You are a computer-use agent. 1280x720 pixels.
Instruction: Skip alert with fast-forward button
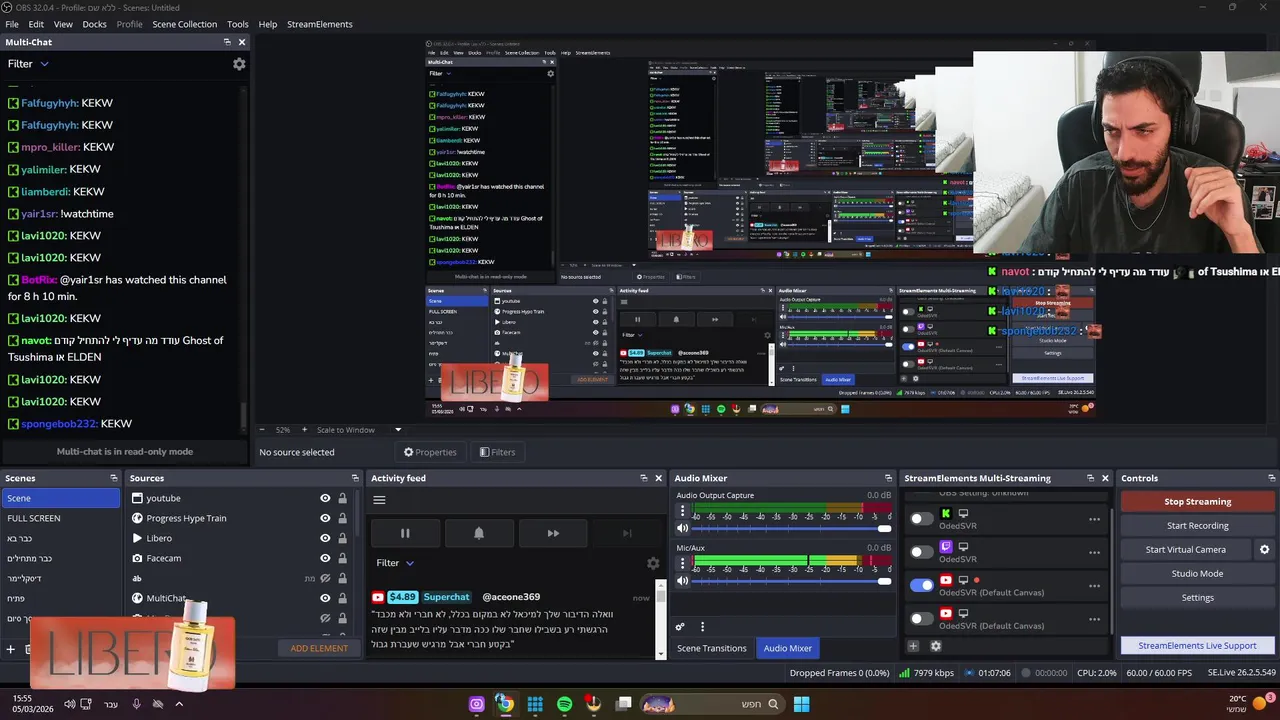coord(553,533)
